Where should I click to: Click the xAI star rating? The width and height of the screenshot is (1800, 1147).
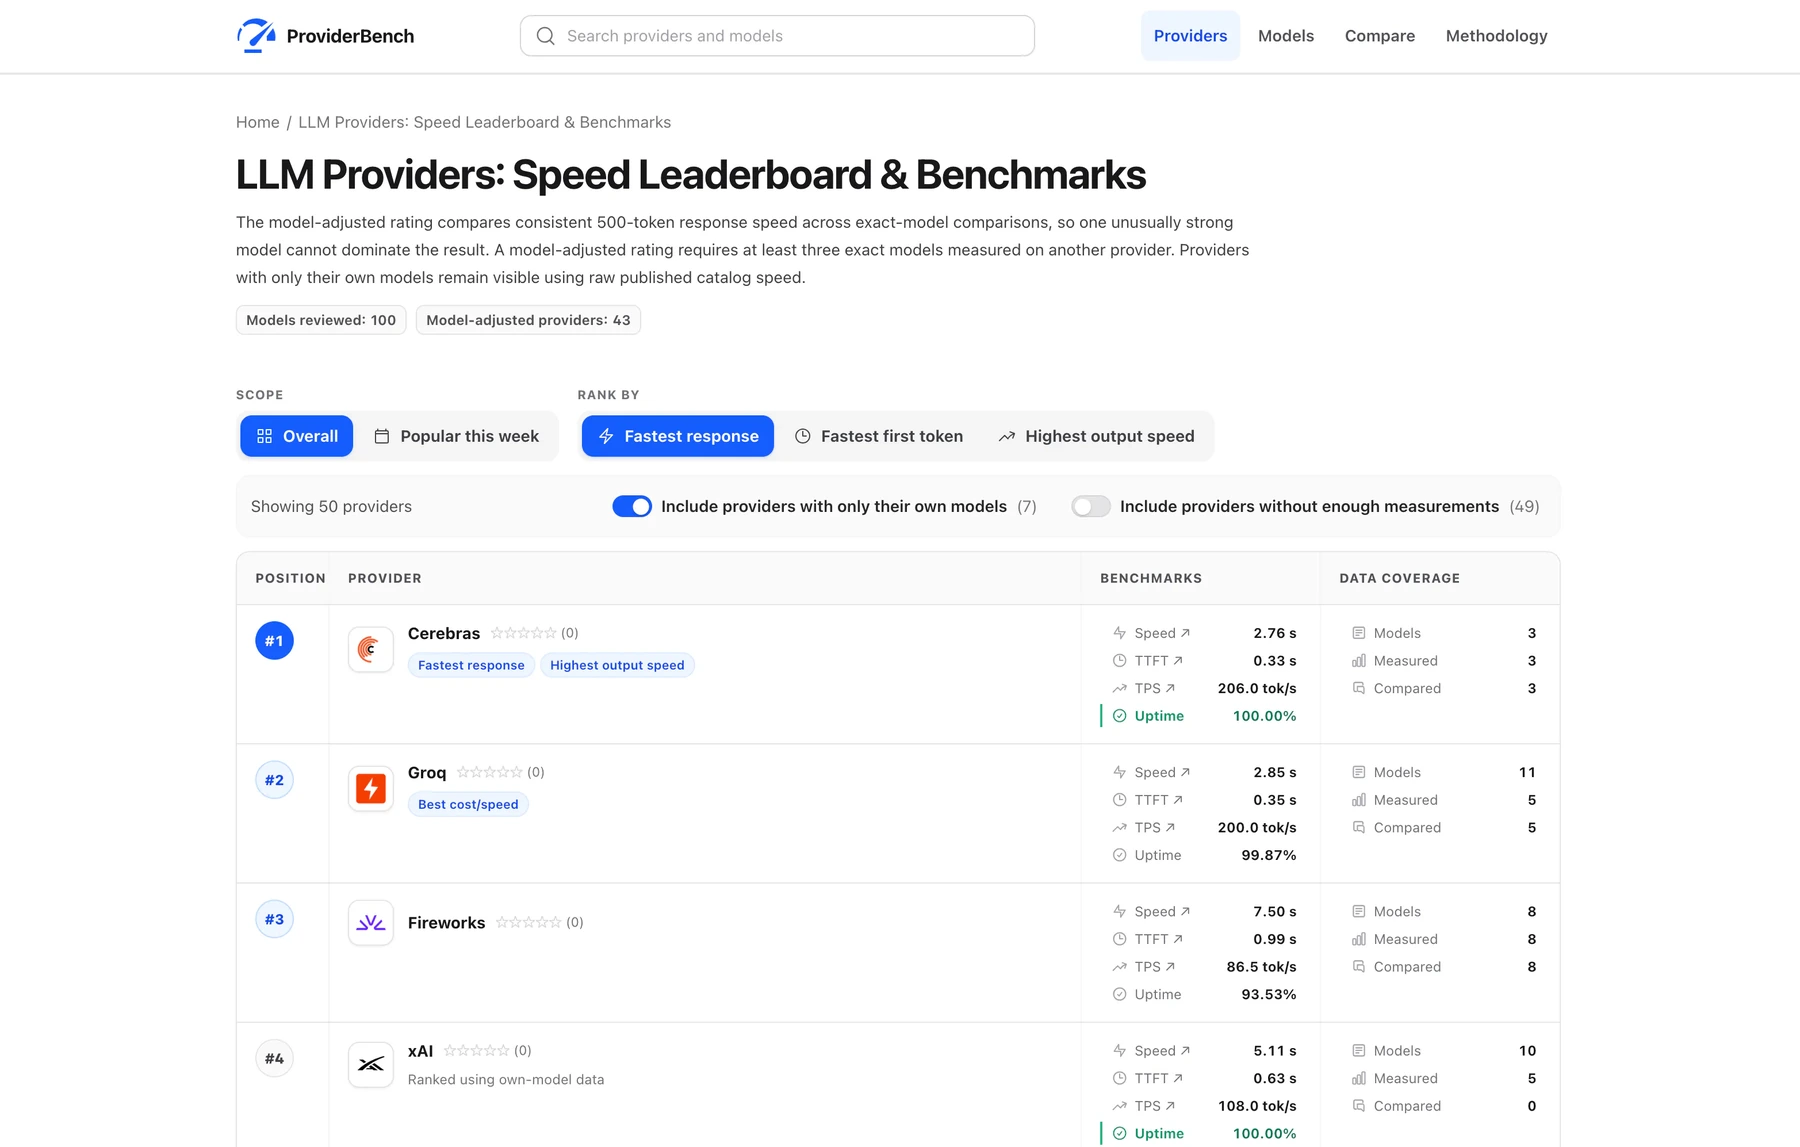pyautogui.click(x=476, y=1050)
